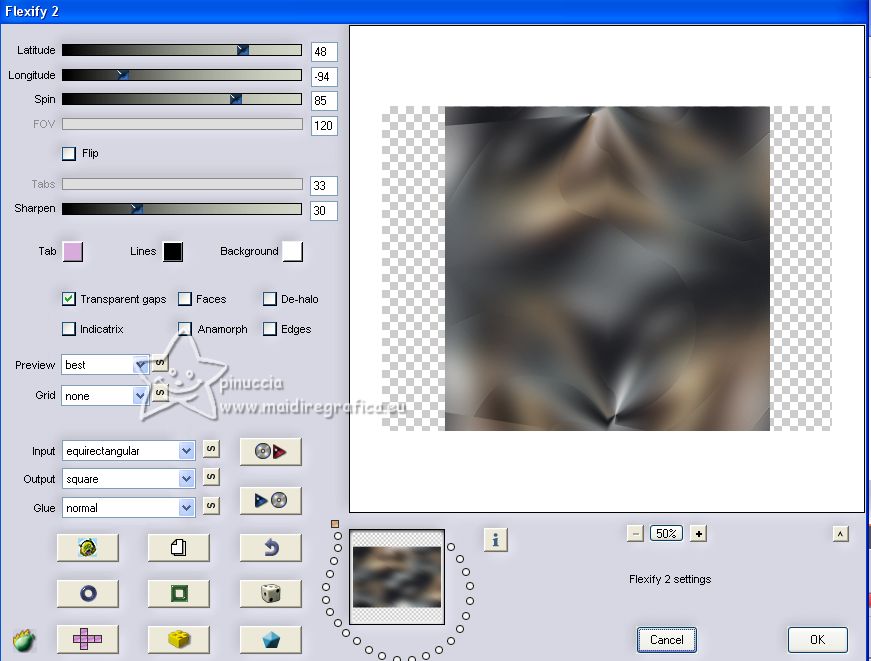Click the load settings disc-to-arrow button
The image size is (871, 661).
(x=271, y=451)
